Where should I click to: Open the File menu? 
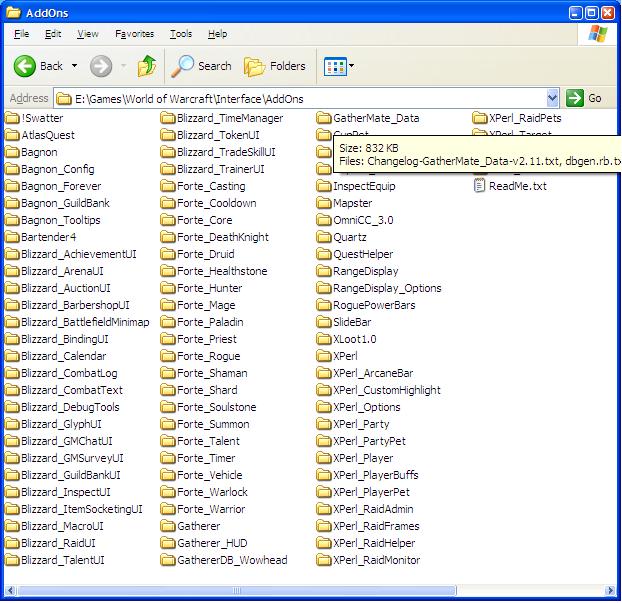(22, 34)
